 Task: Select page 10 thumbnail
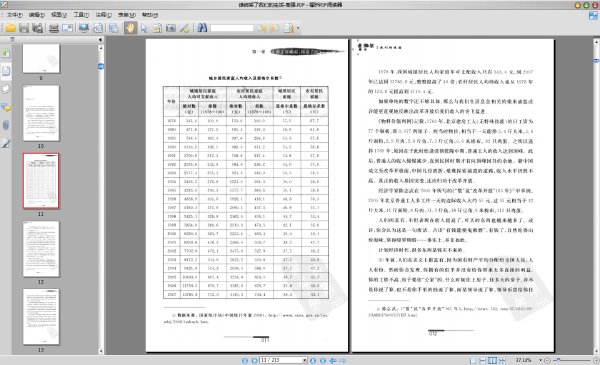click(x=41, y=113)
